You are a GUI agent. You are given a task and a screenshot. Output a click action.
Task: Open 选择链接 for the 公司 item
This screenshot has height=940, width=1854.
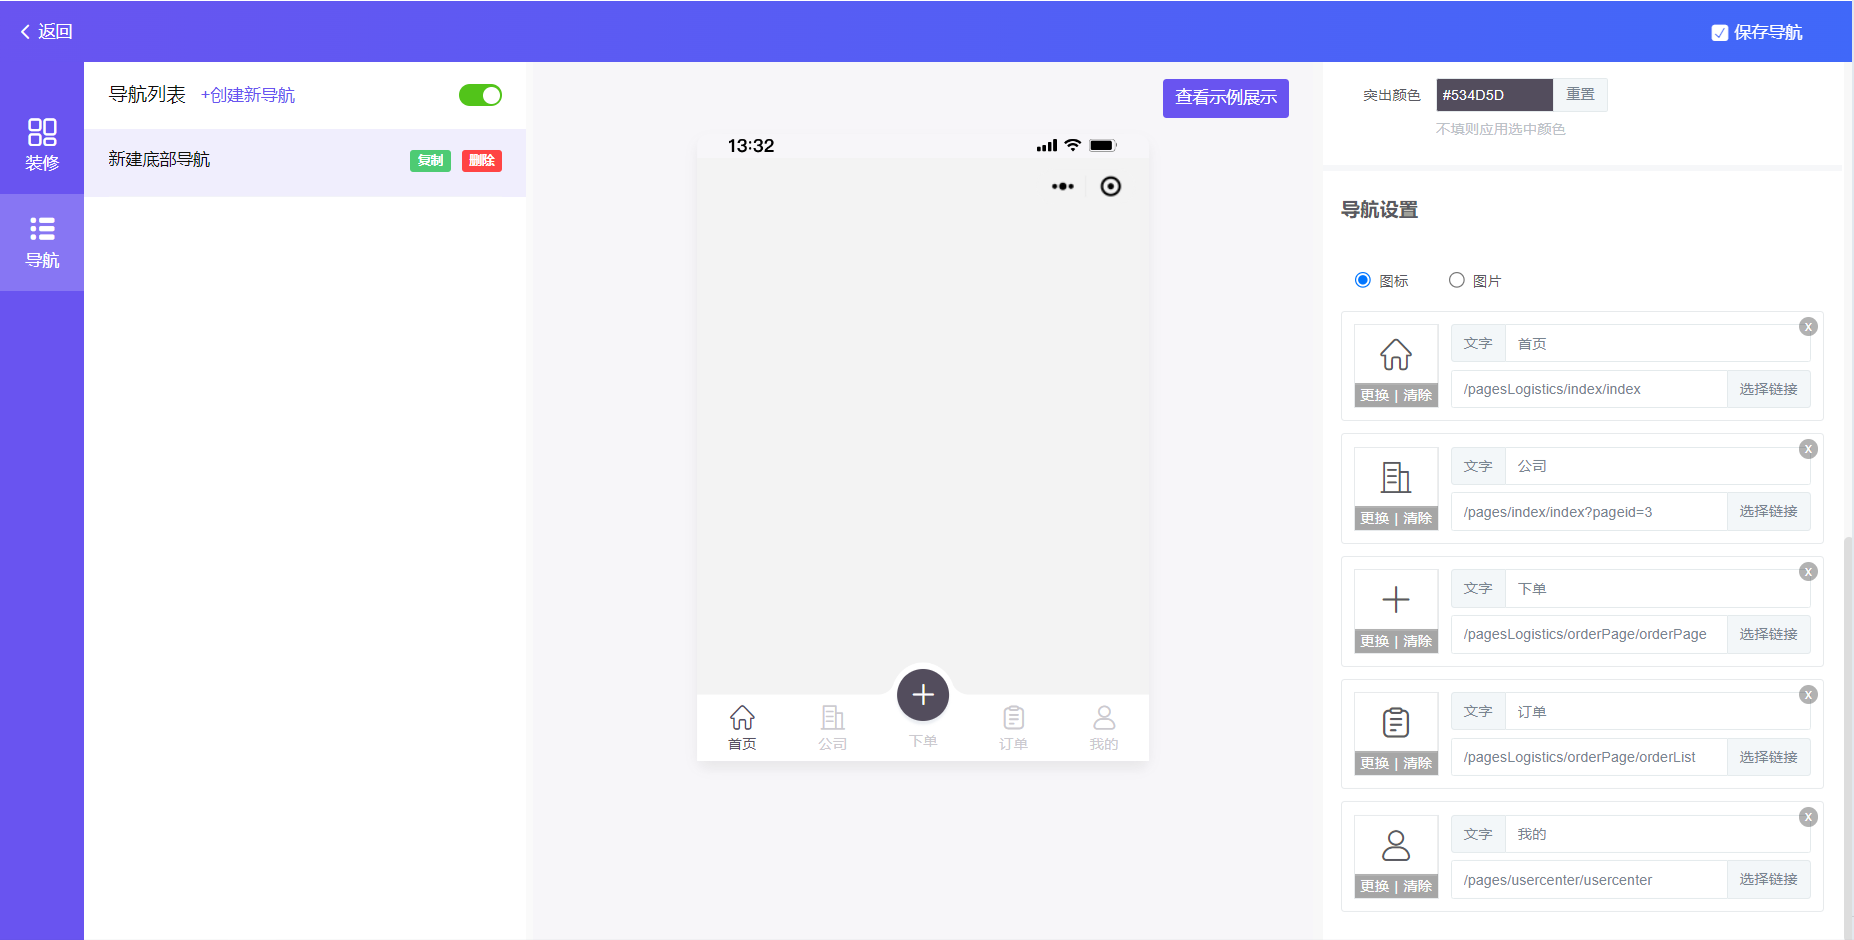(1767, 511)
